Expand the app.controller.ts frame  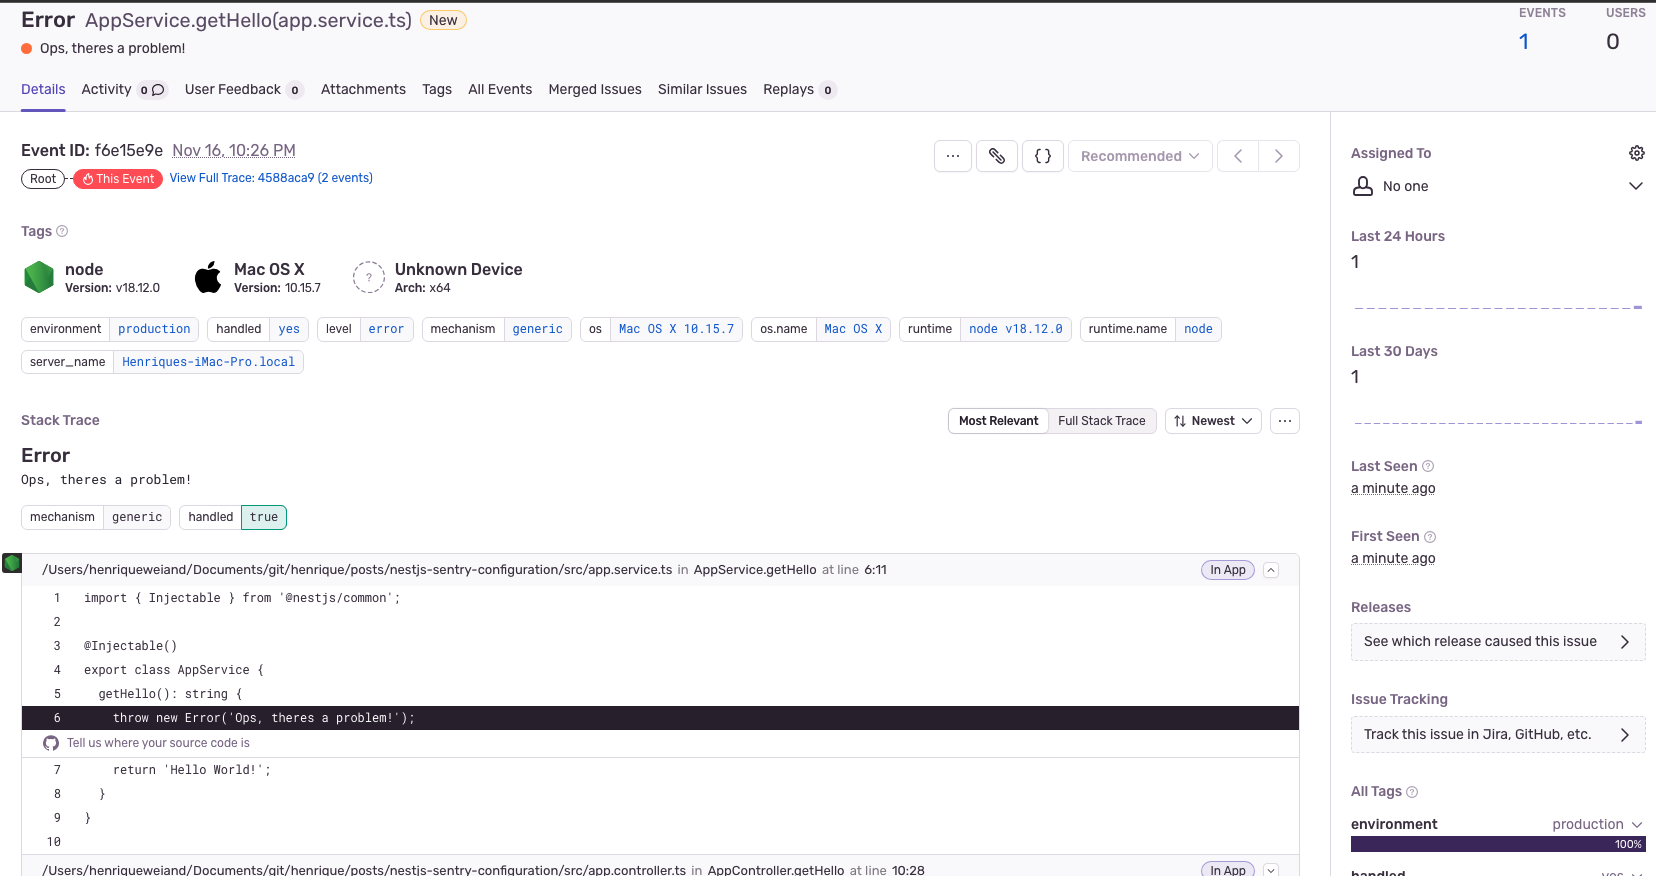click(1271, 870)
